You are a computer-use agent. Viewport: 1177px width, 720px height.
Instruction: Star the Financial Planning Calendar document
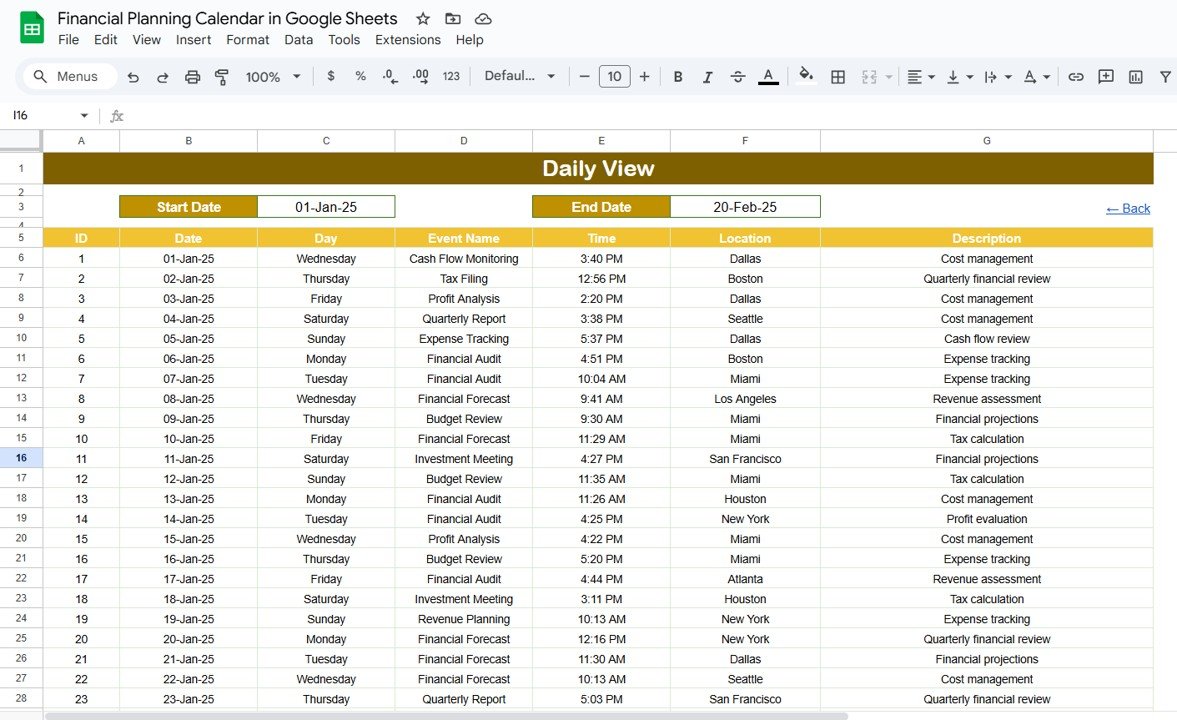pos(423,19)
